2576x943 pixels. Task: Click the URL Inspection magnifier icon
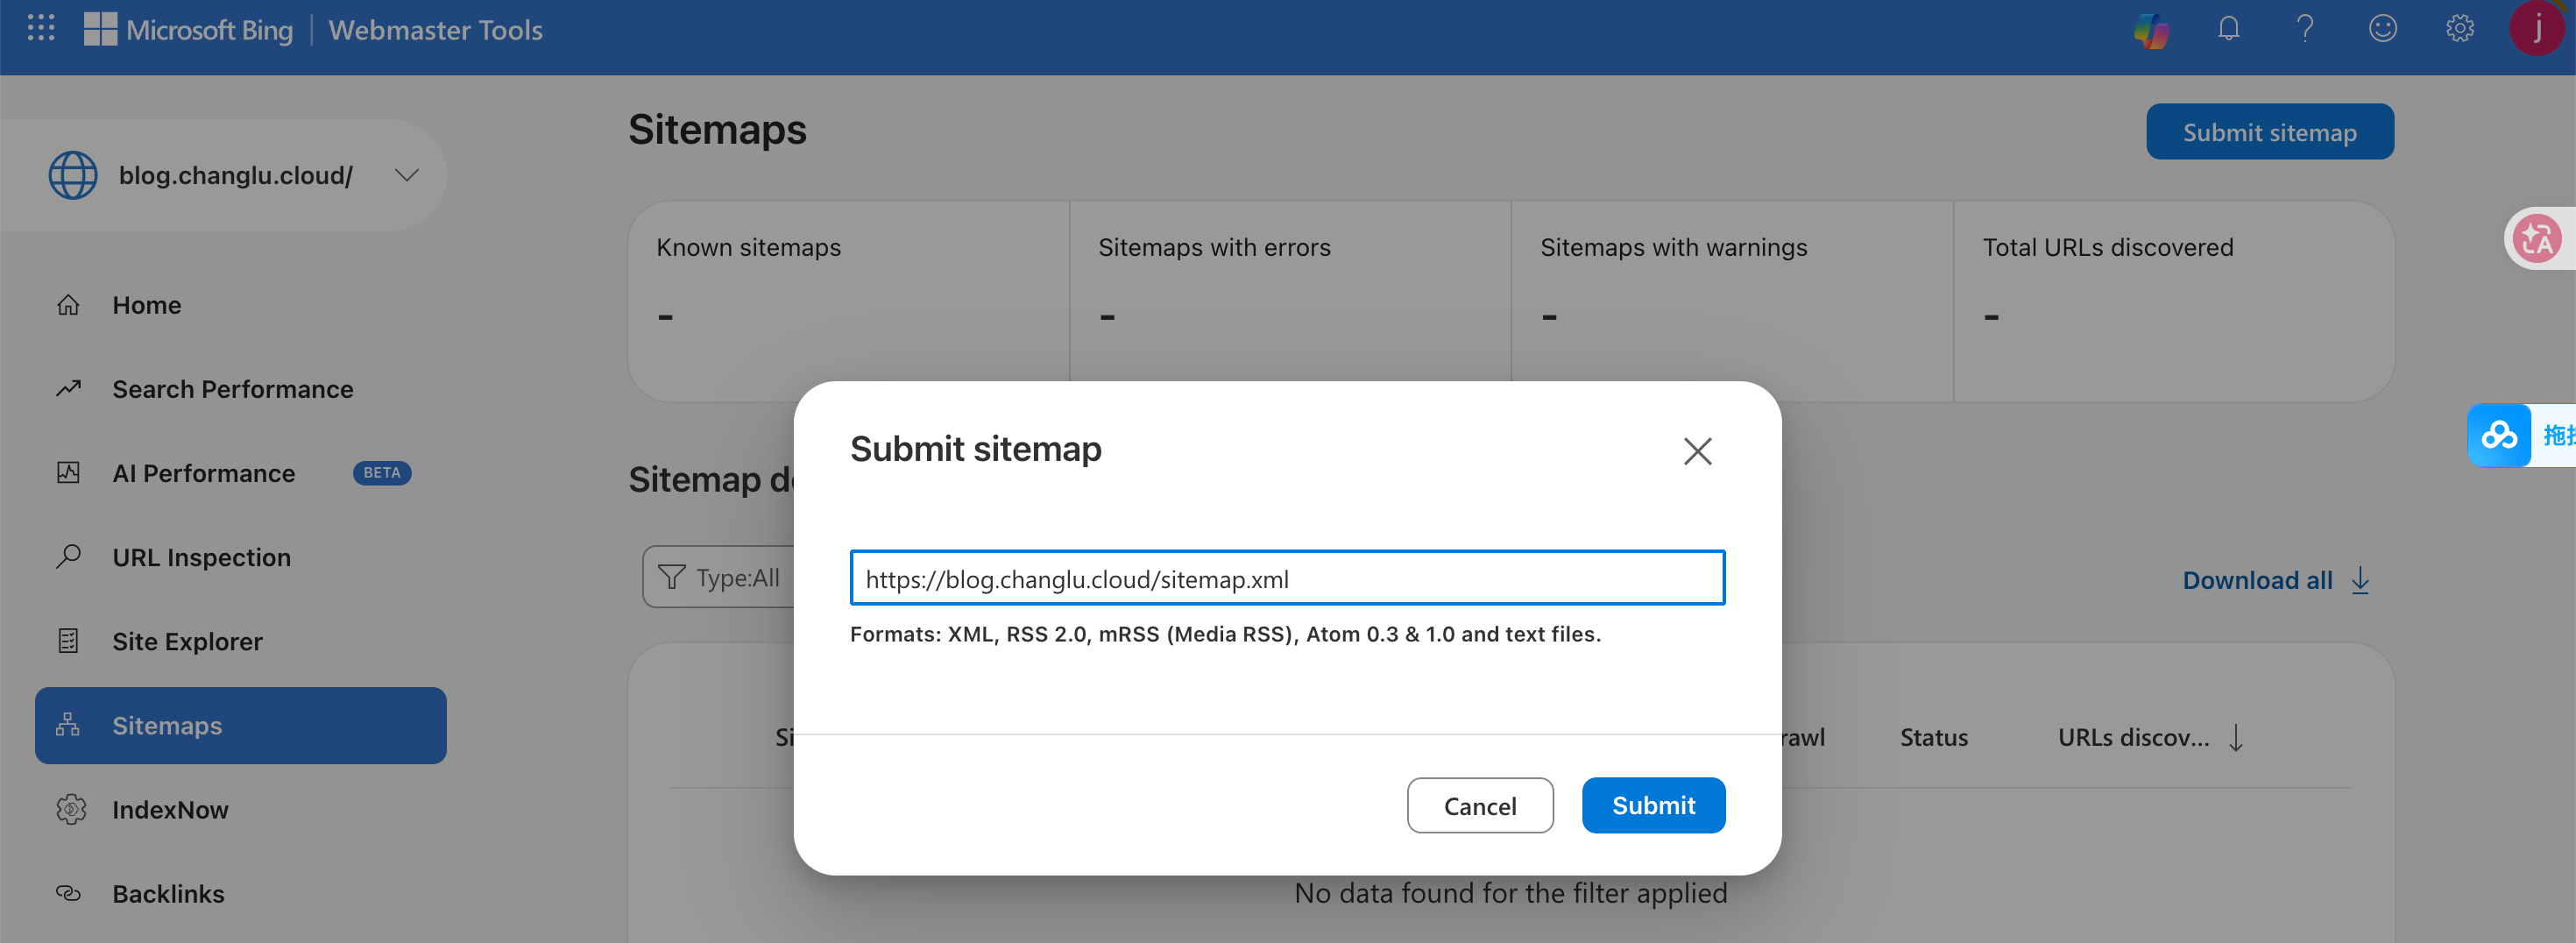point(68,557)
